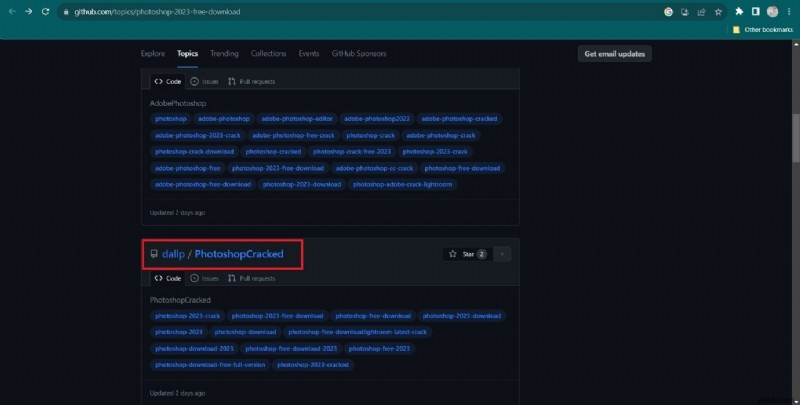Open the adobe-photoshop-cracked topic tag

[x=459, y=119]
